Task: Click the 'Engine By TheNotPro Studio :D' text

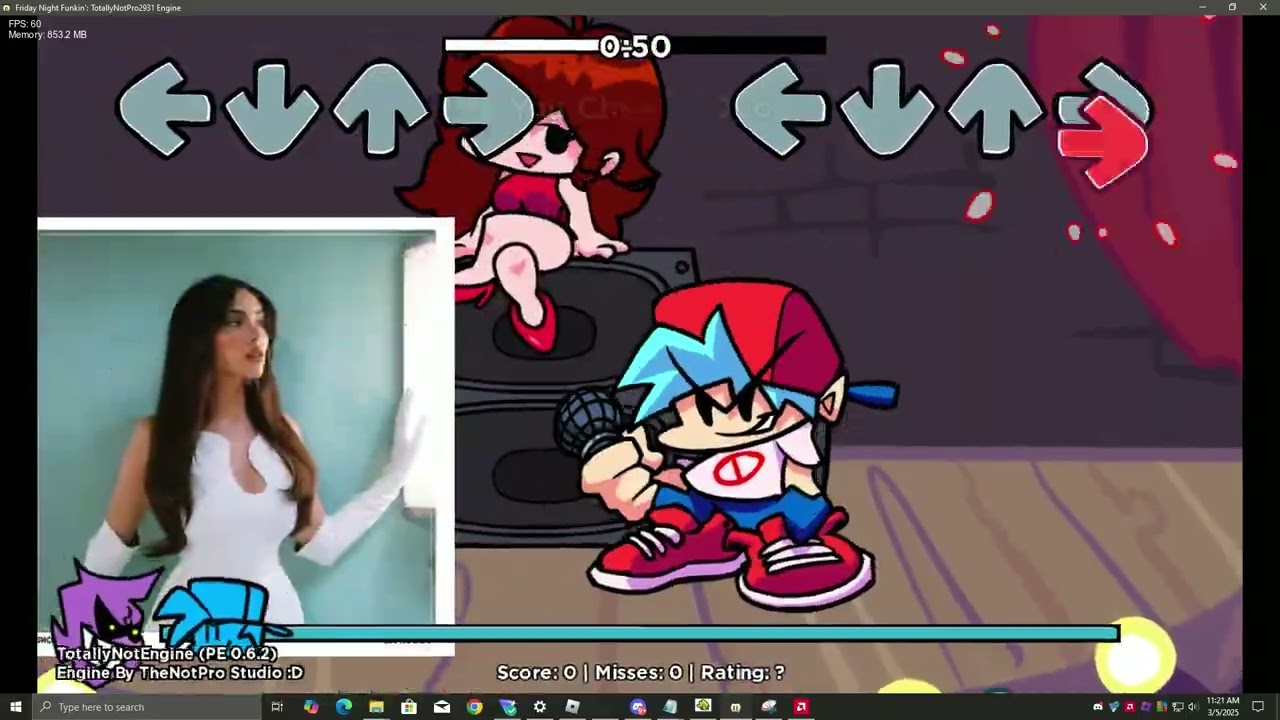Action: [180, 673]
